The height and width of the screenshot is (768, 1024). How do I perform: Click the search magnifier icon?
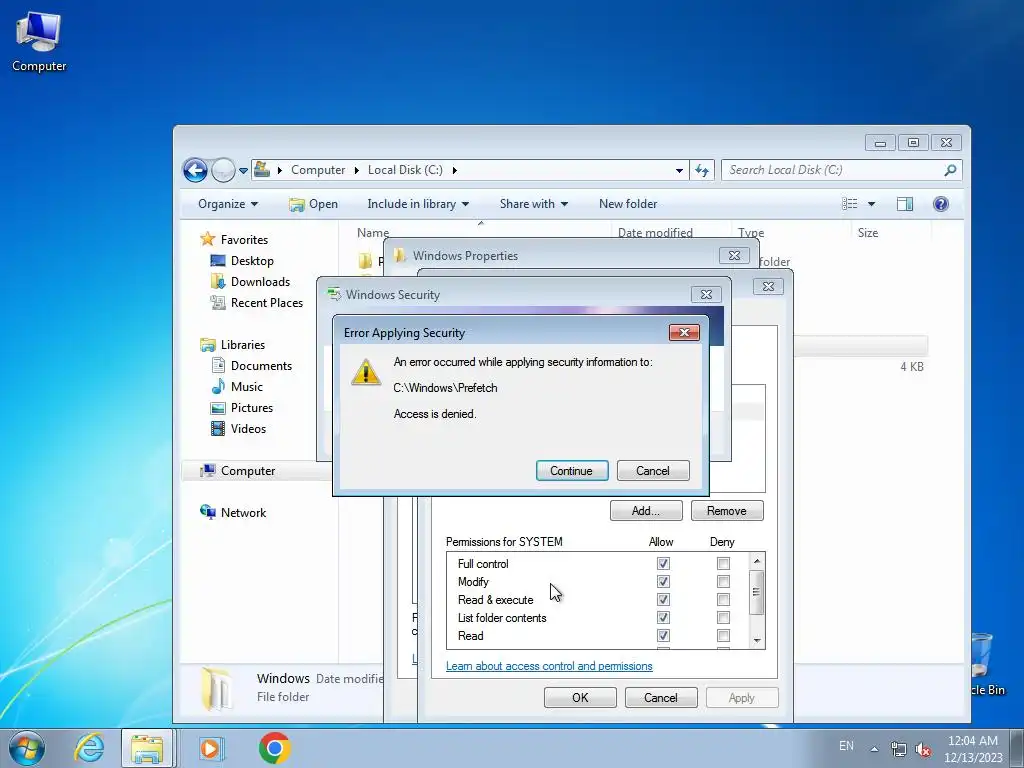point(950,170)
